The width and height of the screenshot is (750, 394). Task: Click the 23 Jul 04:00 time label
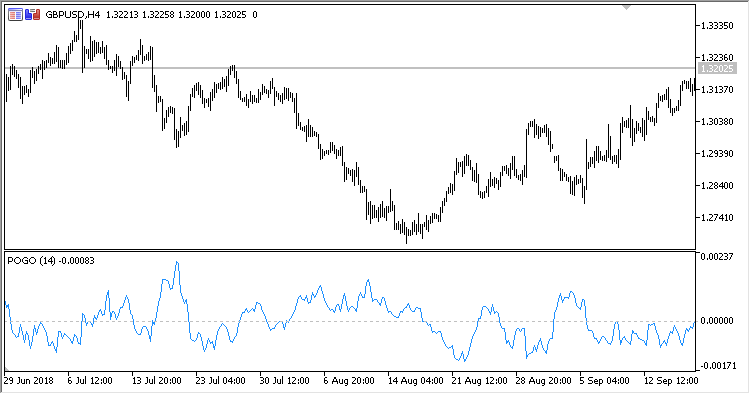221,381
